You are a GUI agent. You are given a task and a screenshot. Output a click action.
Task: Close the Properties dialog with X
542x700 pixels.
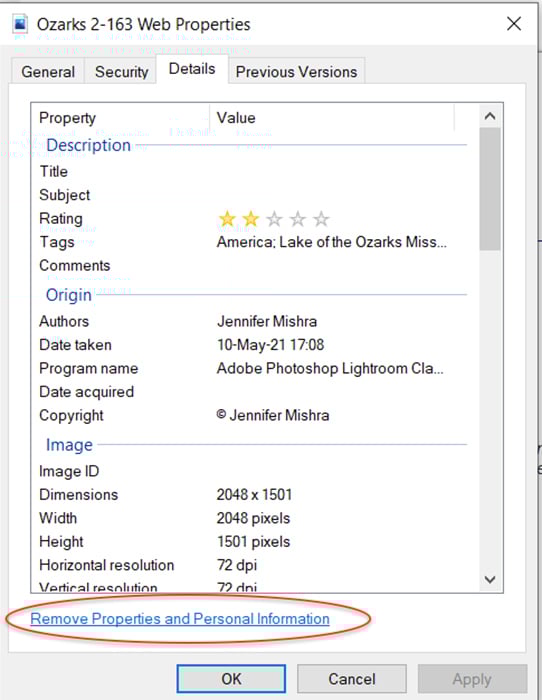point(514,24)
